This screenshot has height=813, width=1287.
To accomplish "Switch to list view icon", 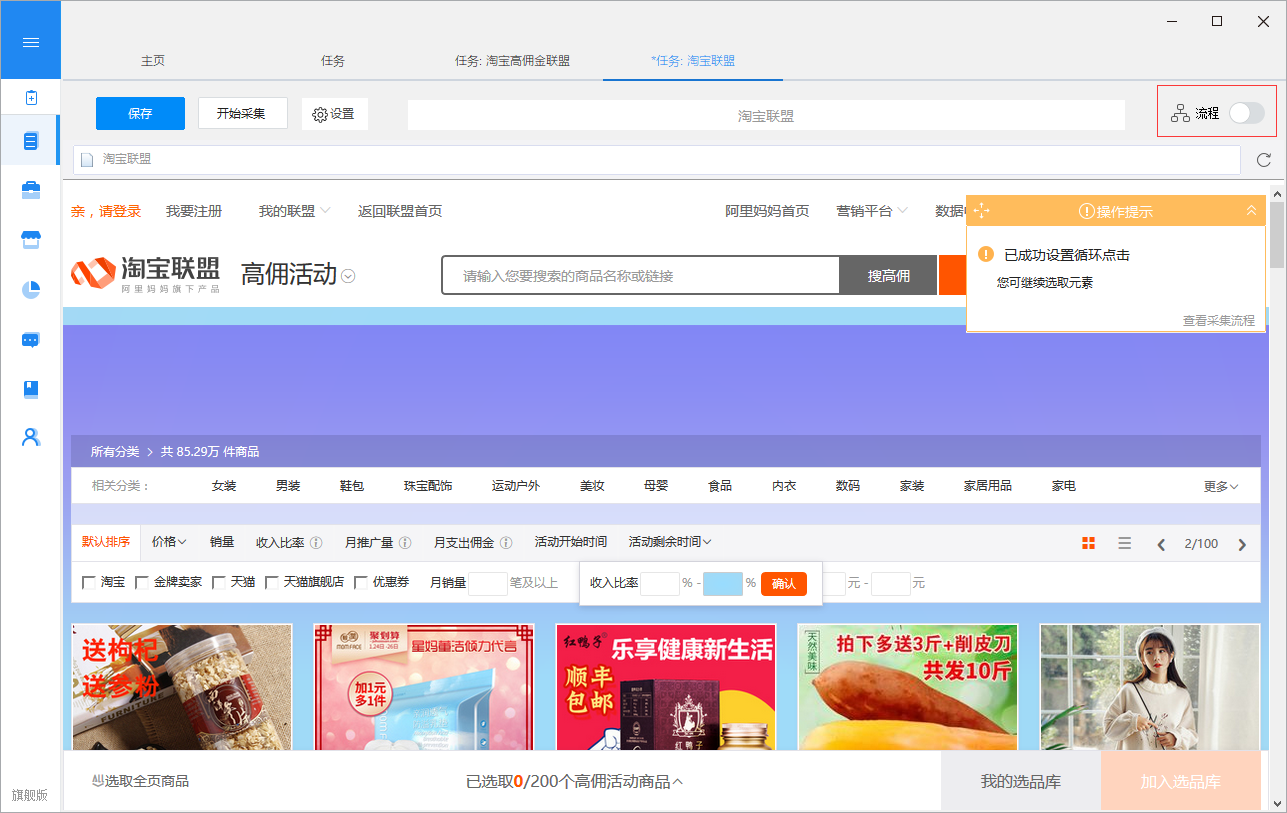I will pyautogui.click(x=1125, y=543).
